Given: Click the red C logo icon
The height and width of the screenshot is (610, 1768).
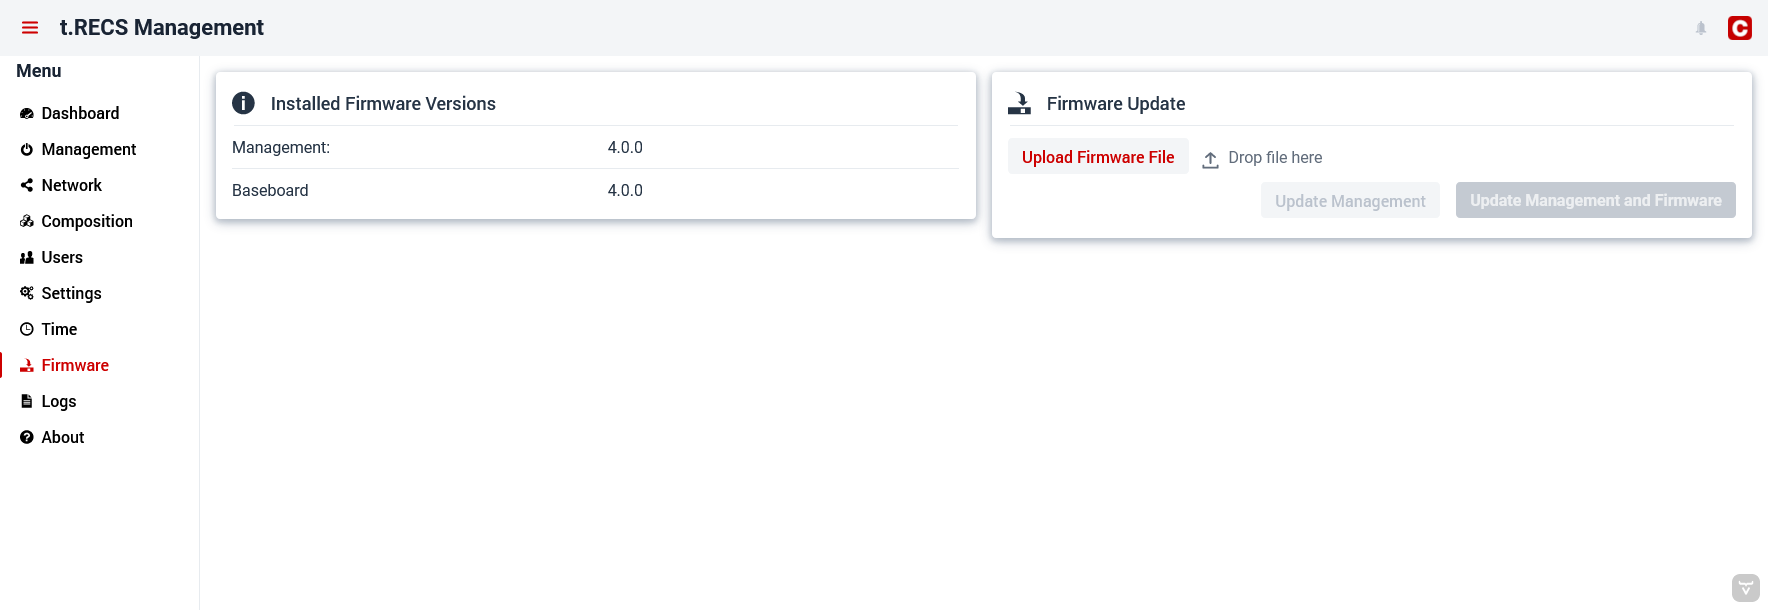Looking at the screenshot, I should point(1740,28).
